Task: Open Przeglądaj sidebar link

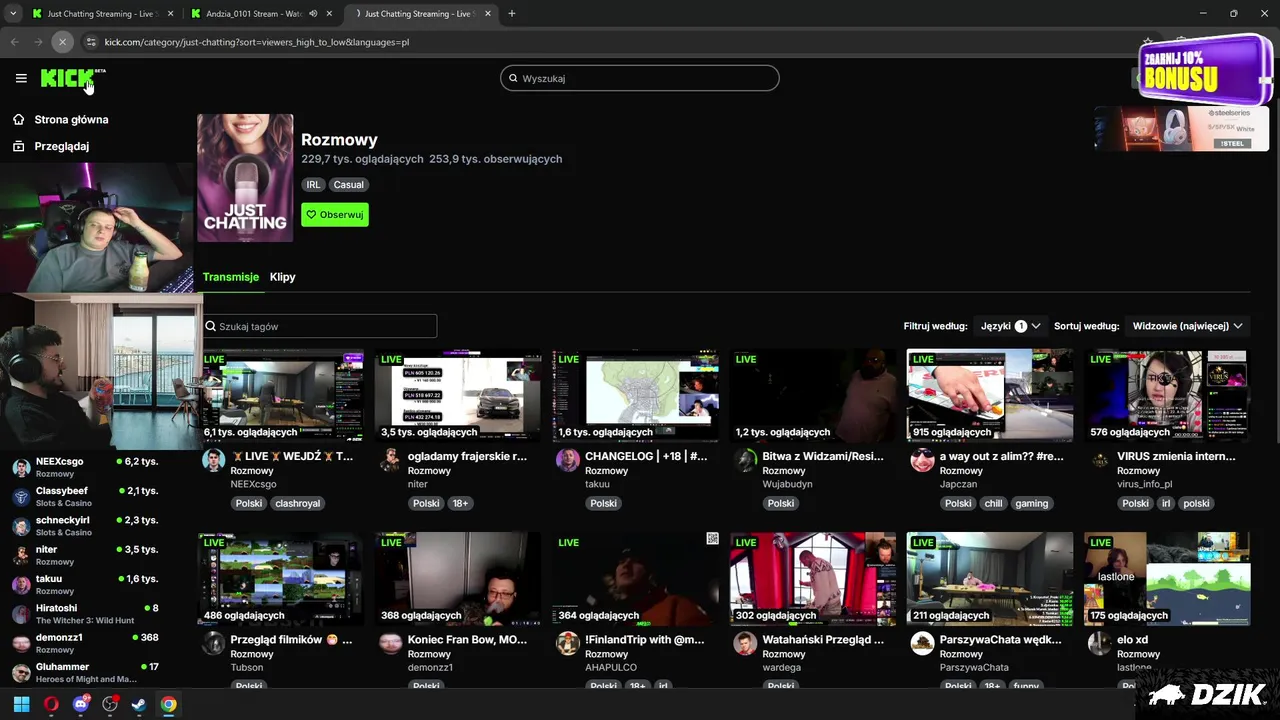Action: (x=61, y=146)
